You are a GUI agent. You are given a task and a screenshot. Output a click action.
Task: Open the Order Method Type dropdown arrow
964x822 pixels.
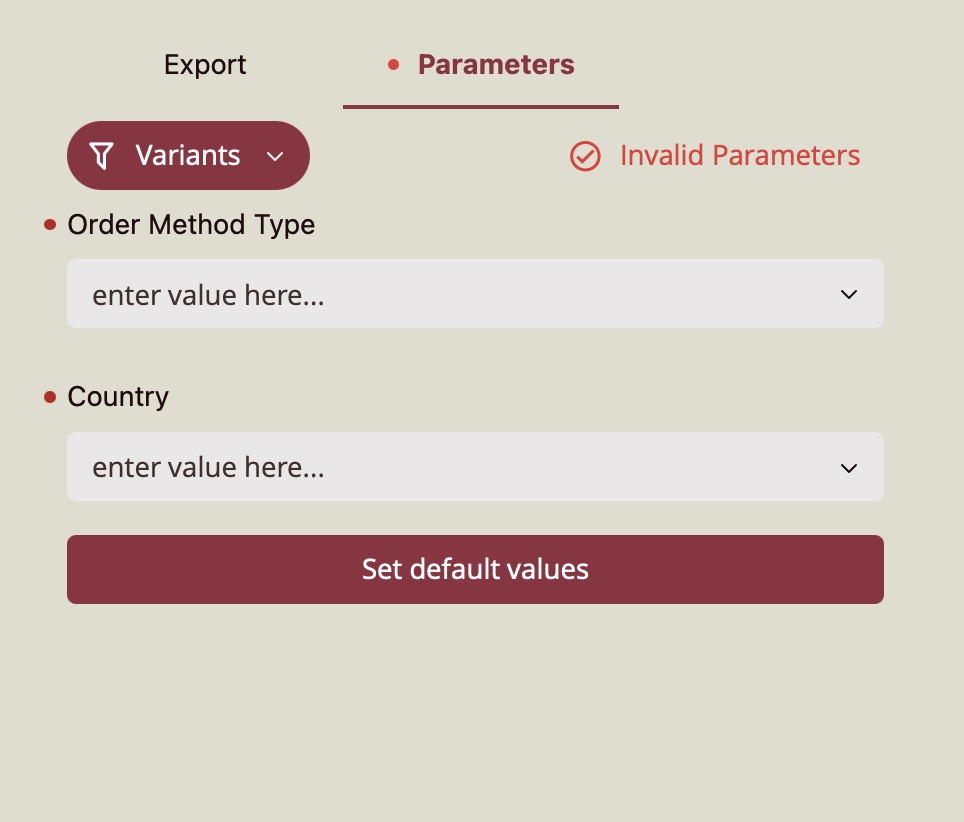pos(849,294)
